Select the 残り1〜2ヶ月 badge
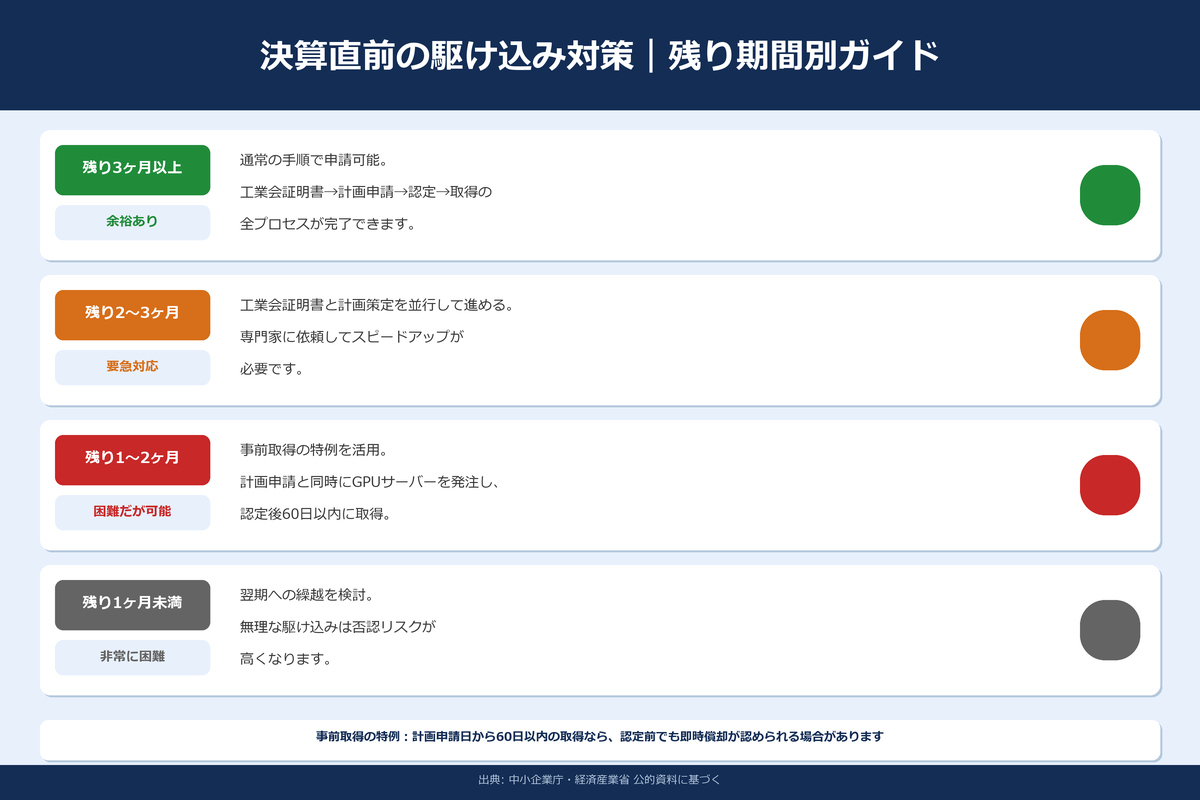 point(132,459)
